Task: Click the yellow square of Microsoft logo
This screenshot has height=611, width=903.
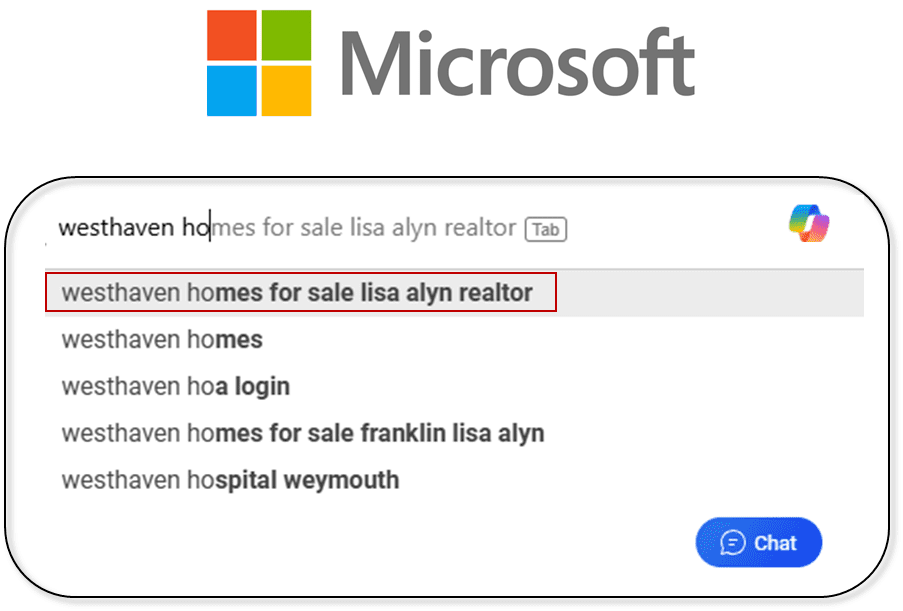Action: (286, 90)
